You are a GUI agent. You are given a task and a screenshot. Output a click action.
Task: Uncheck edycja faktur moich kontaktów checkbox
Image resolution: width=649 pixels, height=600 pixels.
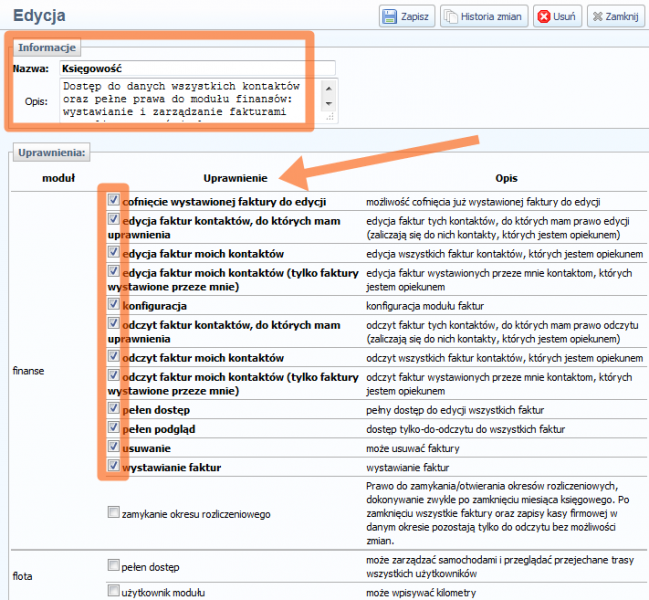click(113, 252)
